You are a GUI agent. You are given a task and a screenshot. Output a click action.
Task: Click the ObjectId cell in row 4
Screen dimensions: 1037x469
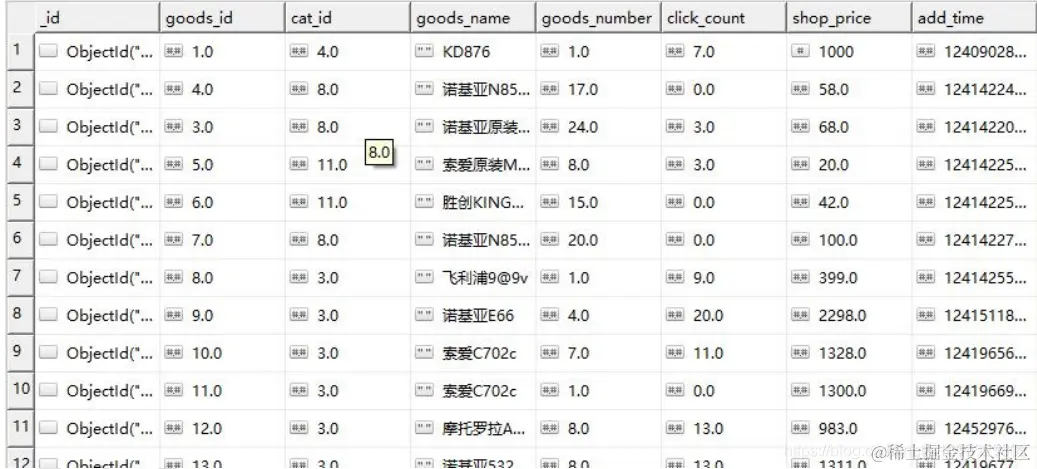(97, 165)
